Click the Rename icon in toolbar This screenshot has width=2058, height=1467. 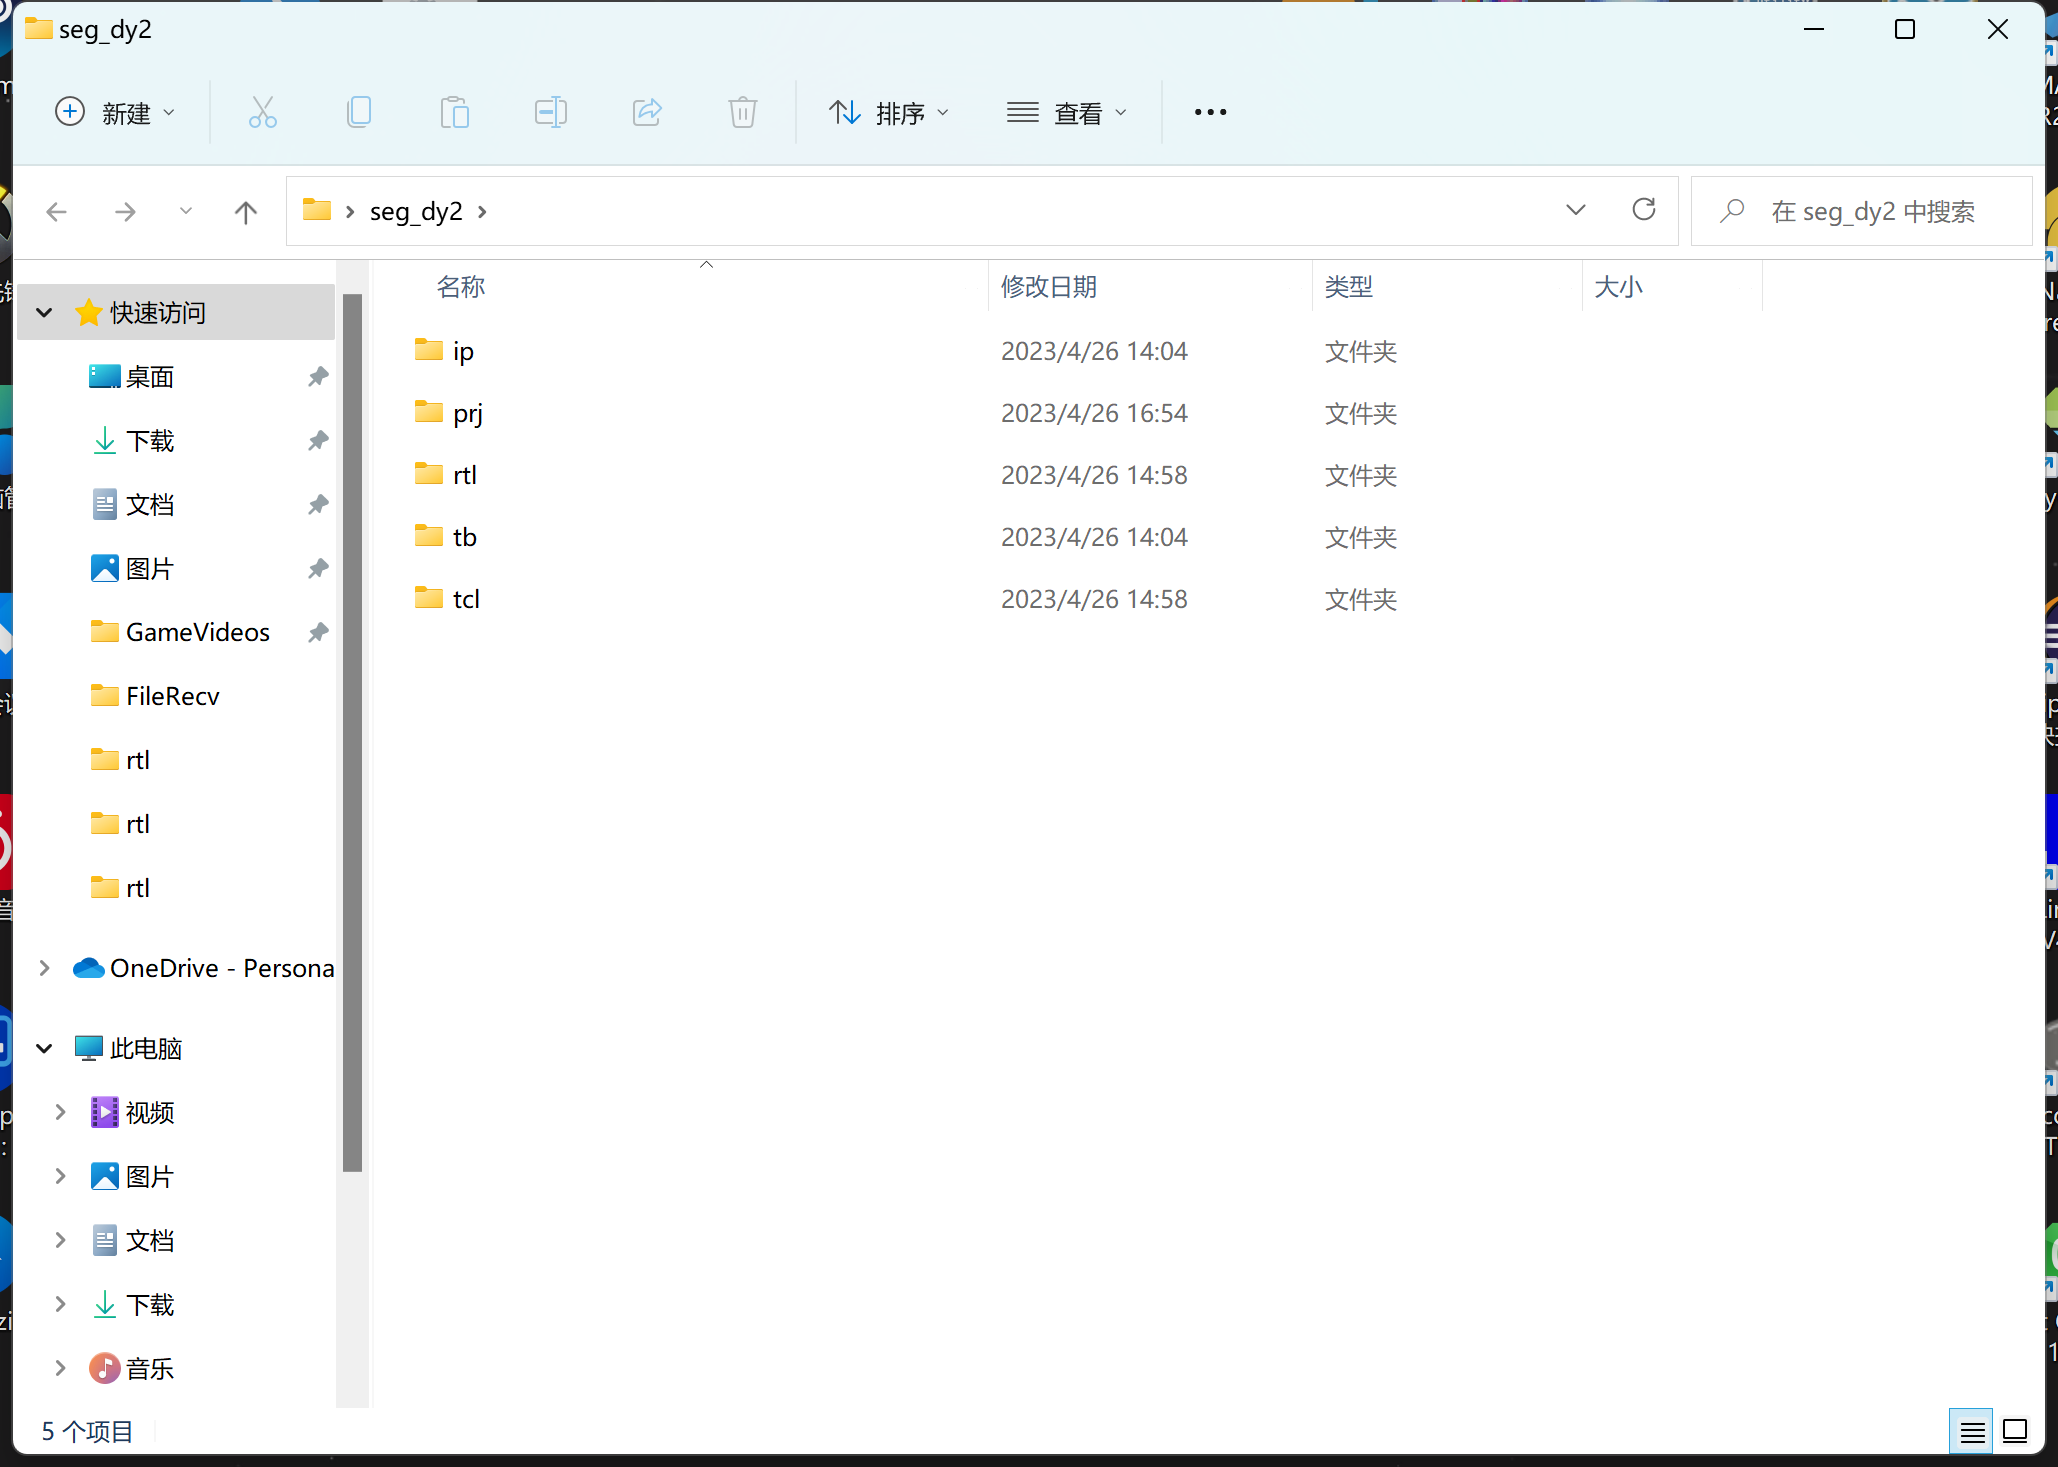(551, 112)
